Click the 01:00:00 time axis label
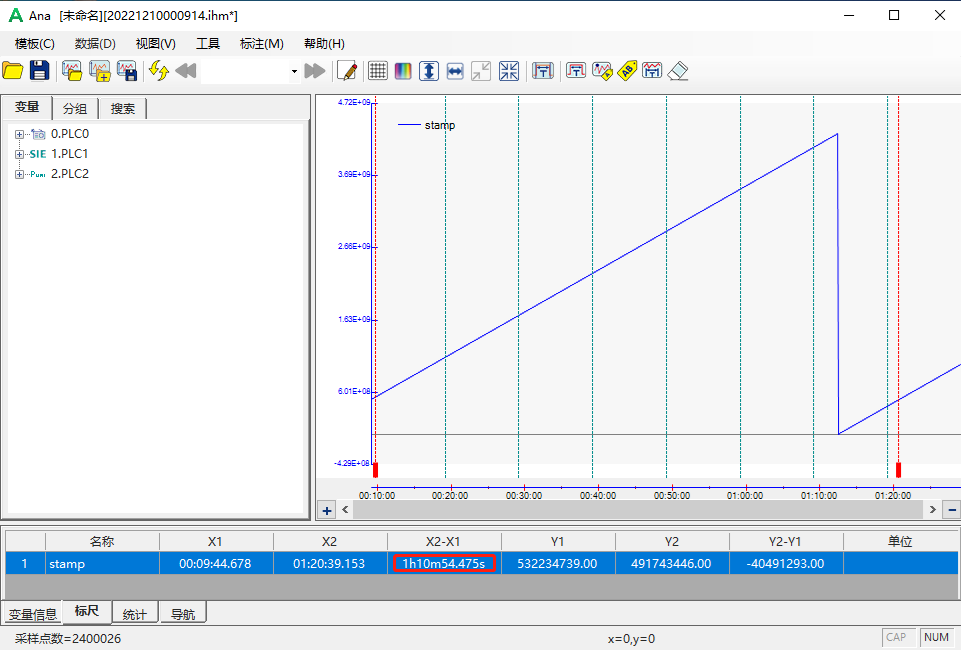Screen dimensions: 961x650 pyautogui.click(x=745, y=495)
